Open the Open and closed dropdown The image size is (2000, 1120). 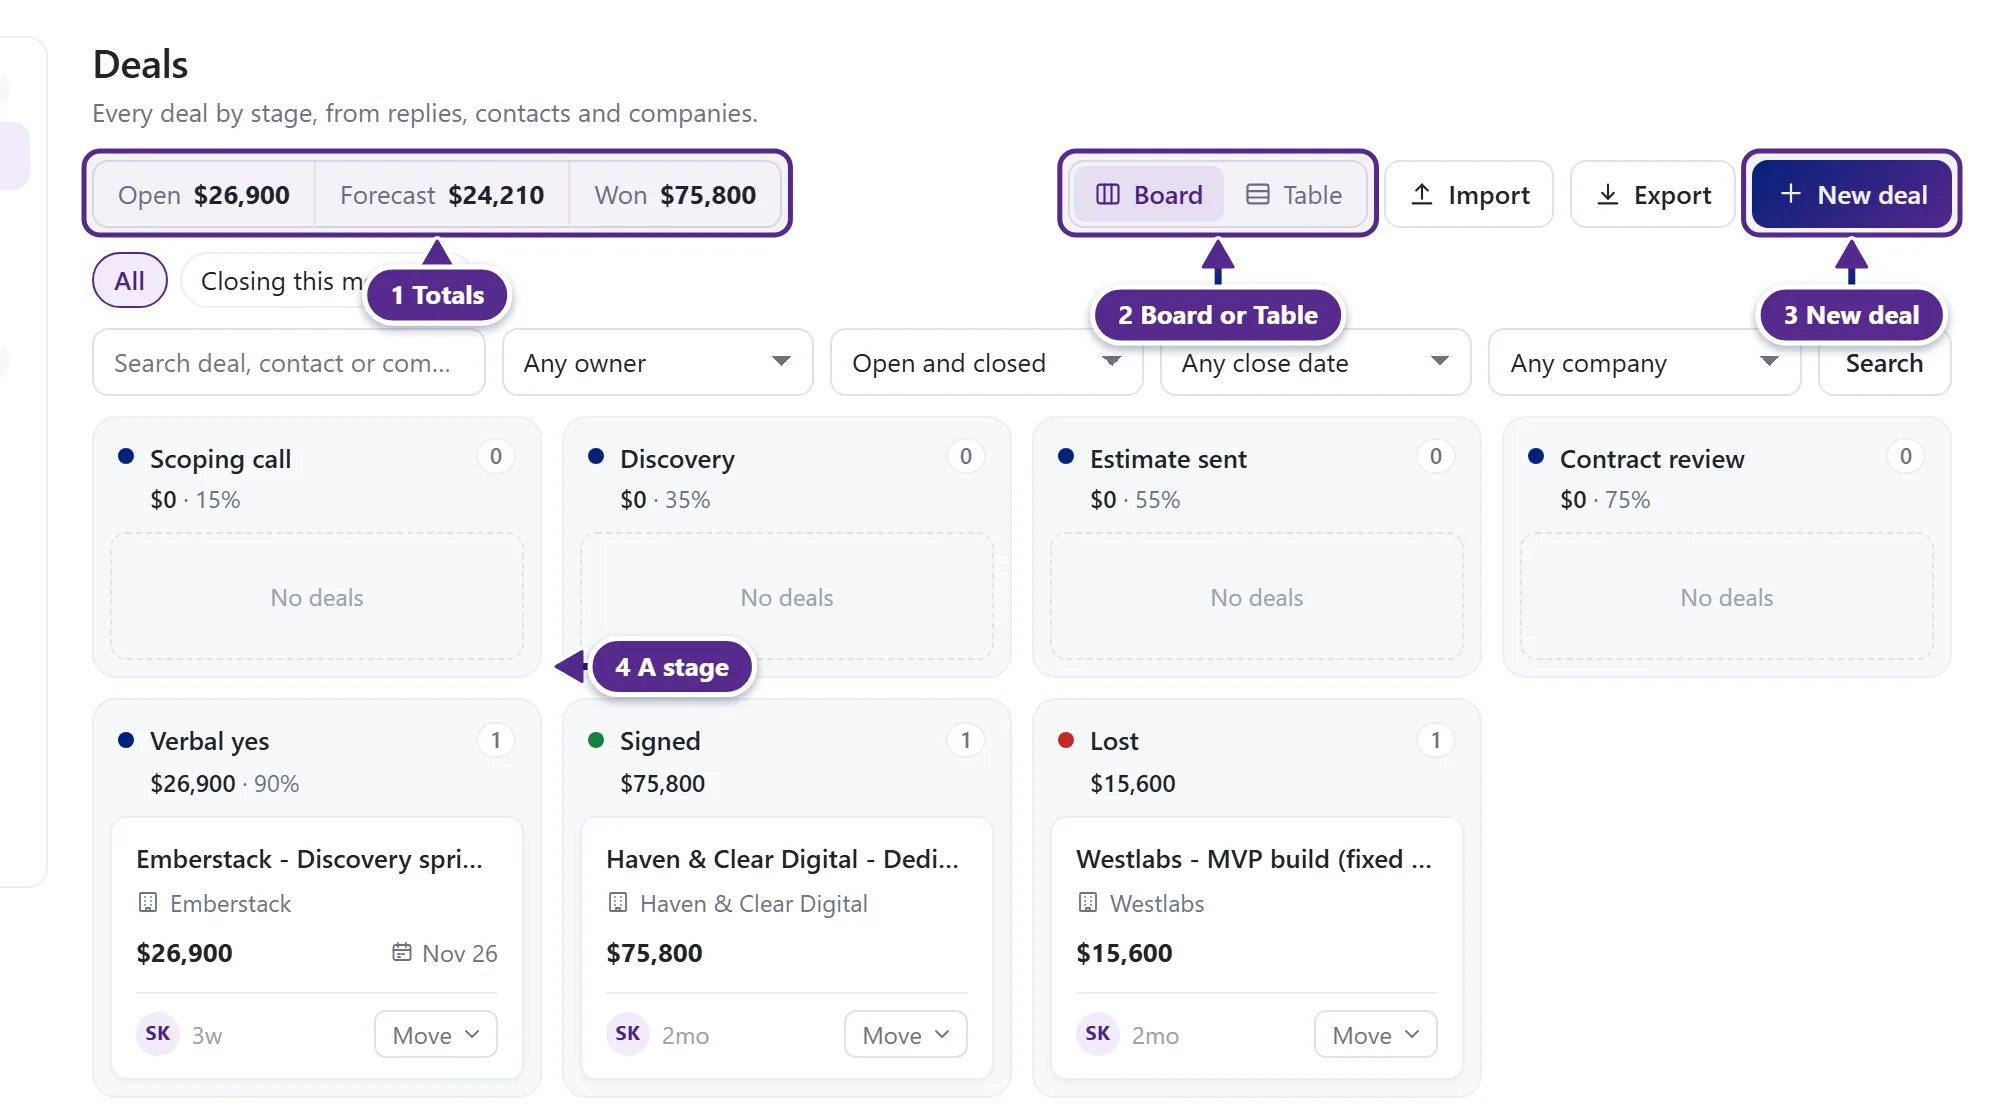(x=987, y=363)
